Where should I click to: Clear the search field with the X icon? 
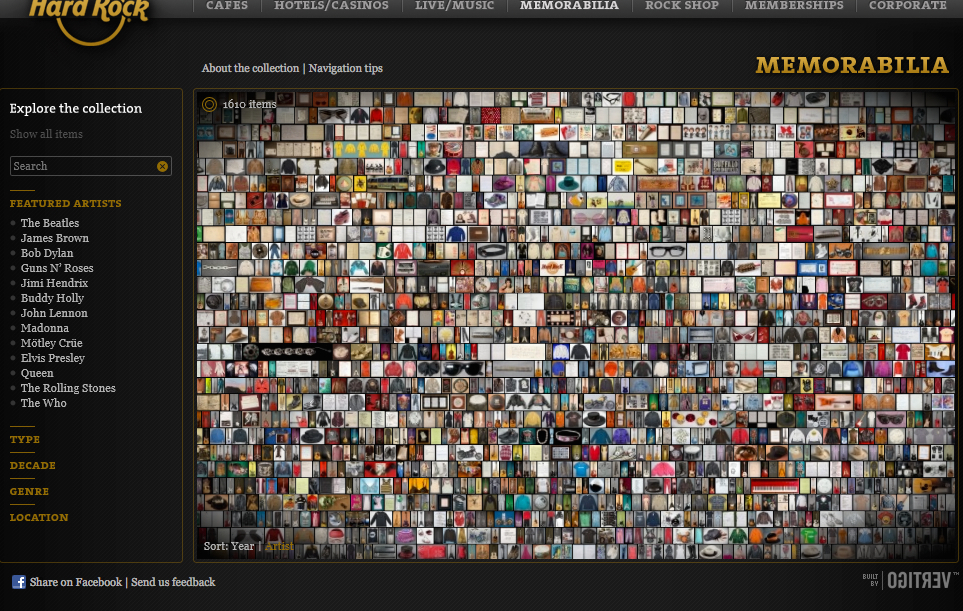pos(162,166)
